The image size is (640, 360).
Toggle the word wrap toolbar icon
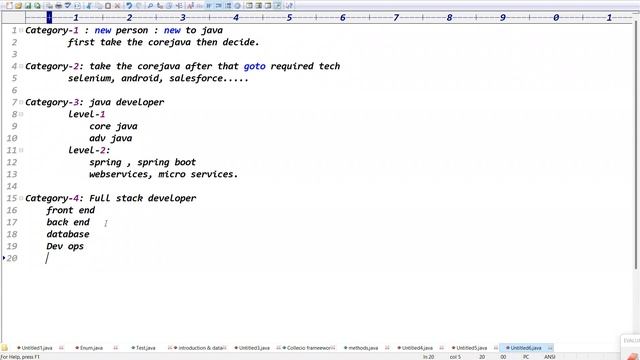coord(209,6)
